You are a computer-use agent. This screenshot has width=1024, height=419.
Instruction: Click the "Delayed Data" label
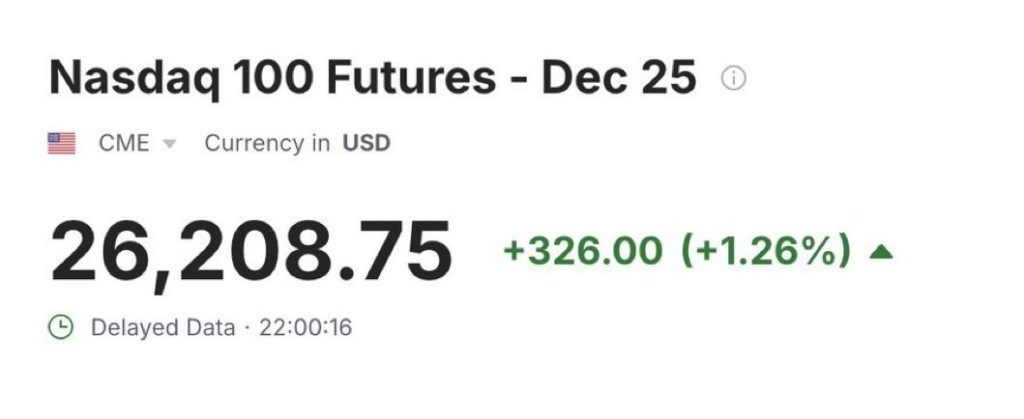tap(163, 327)
